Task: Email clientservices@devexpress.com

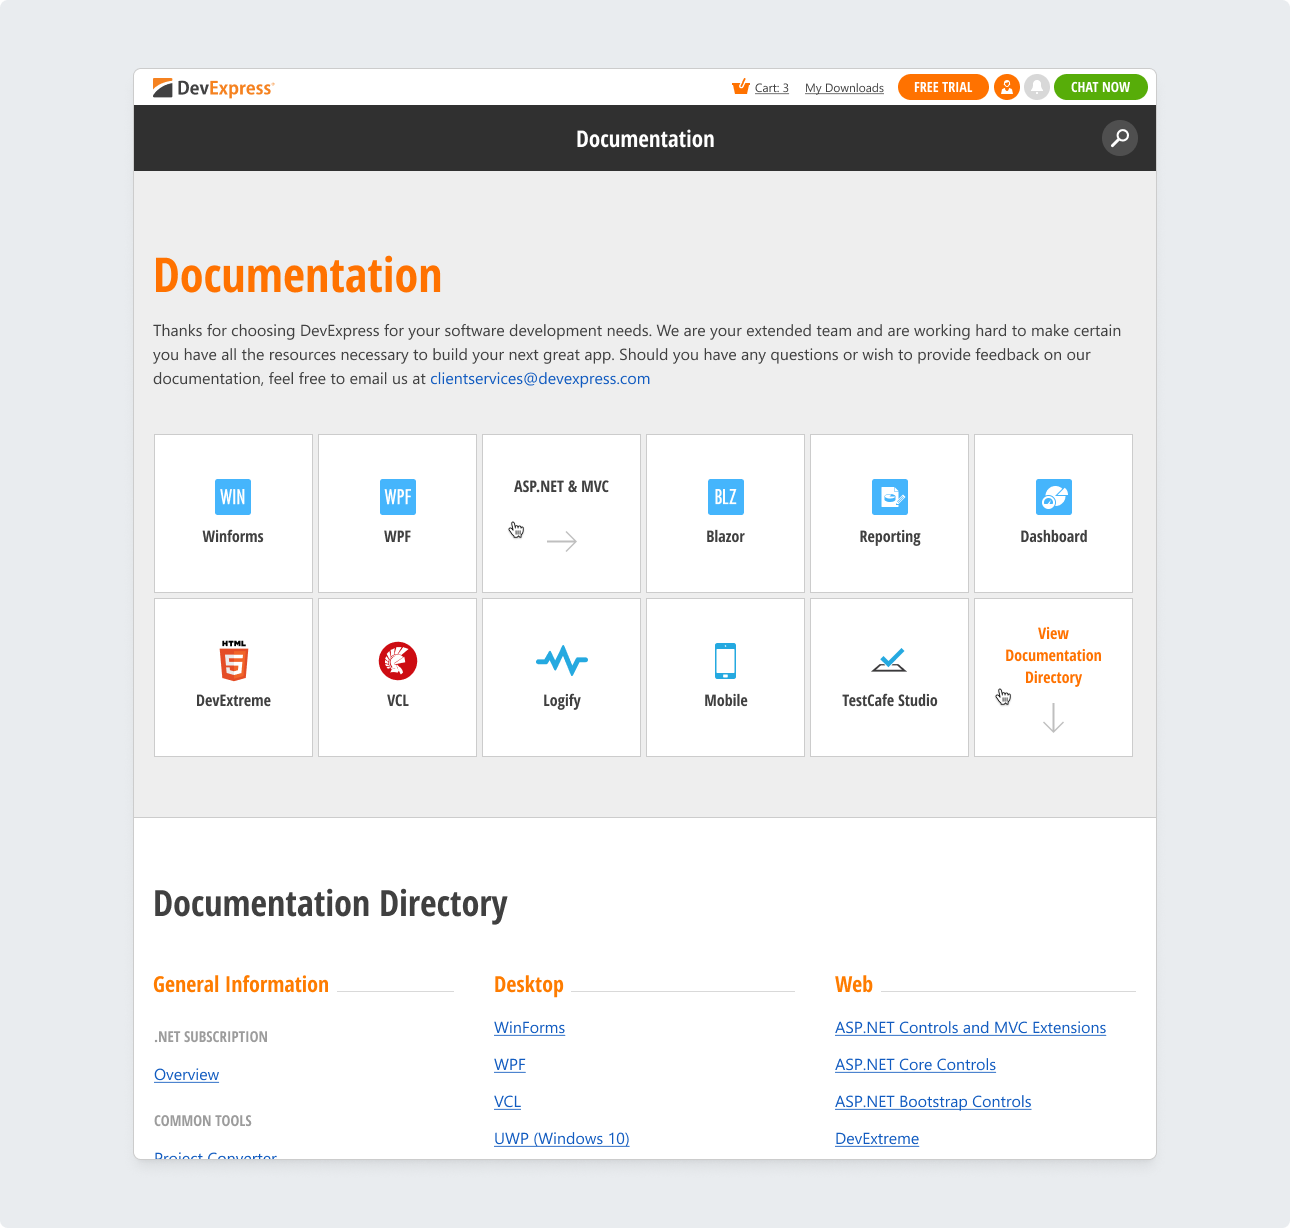Action: tap(540, 379)
